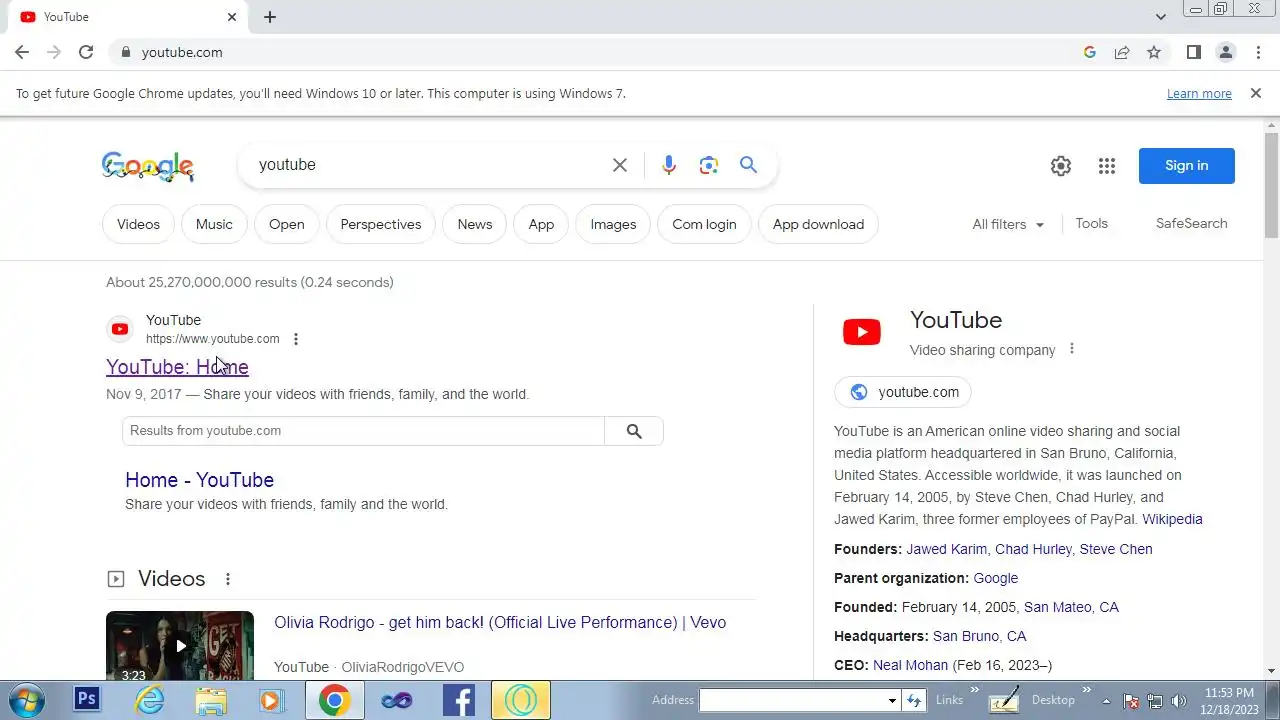Select the News filter chip
Viewport: 1280px width, 720px height.
[475, 224]
